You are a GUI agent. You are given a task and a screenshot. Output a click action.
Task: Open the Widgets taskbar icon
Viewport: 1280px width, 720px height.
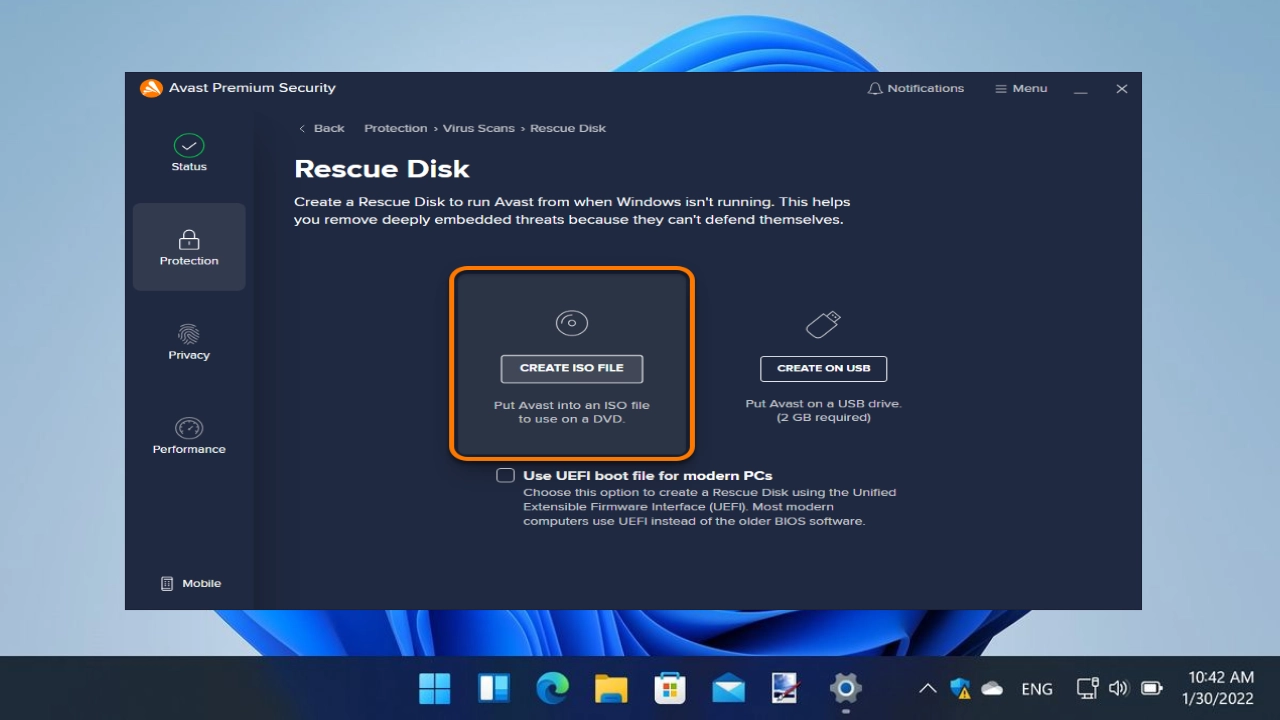pos(494,688)
